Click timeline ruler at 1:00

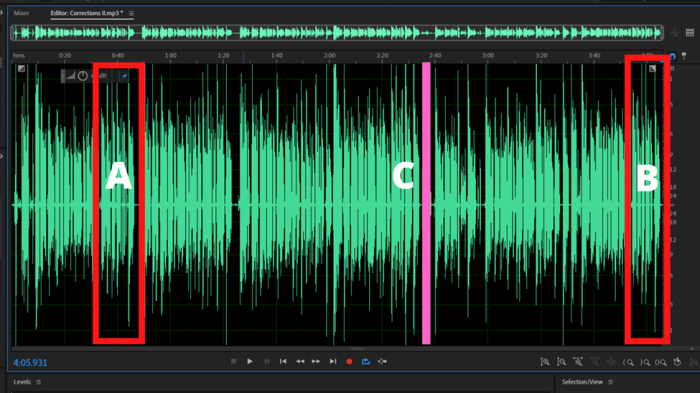coord(171,55)
